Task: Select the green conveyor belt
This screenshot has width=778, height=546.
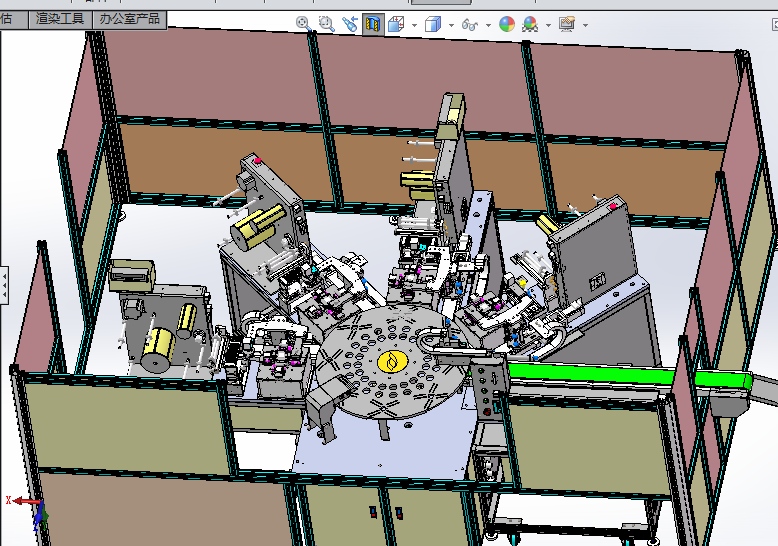Action: (x=629, y=374)
